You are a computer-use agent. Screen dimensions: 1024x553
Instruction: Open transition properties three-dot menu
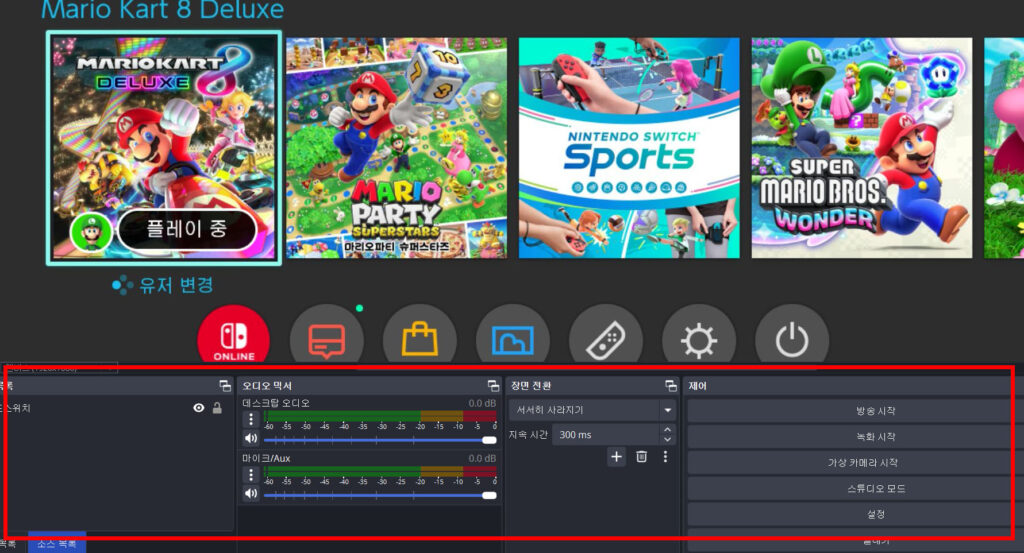(665, 456)
